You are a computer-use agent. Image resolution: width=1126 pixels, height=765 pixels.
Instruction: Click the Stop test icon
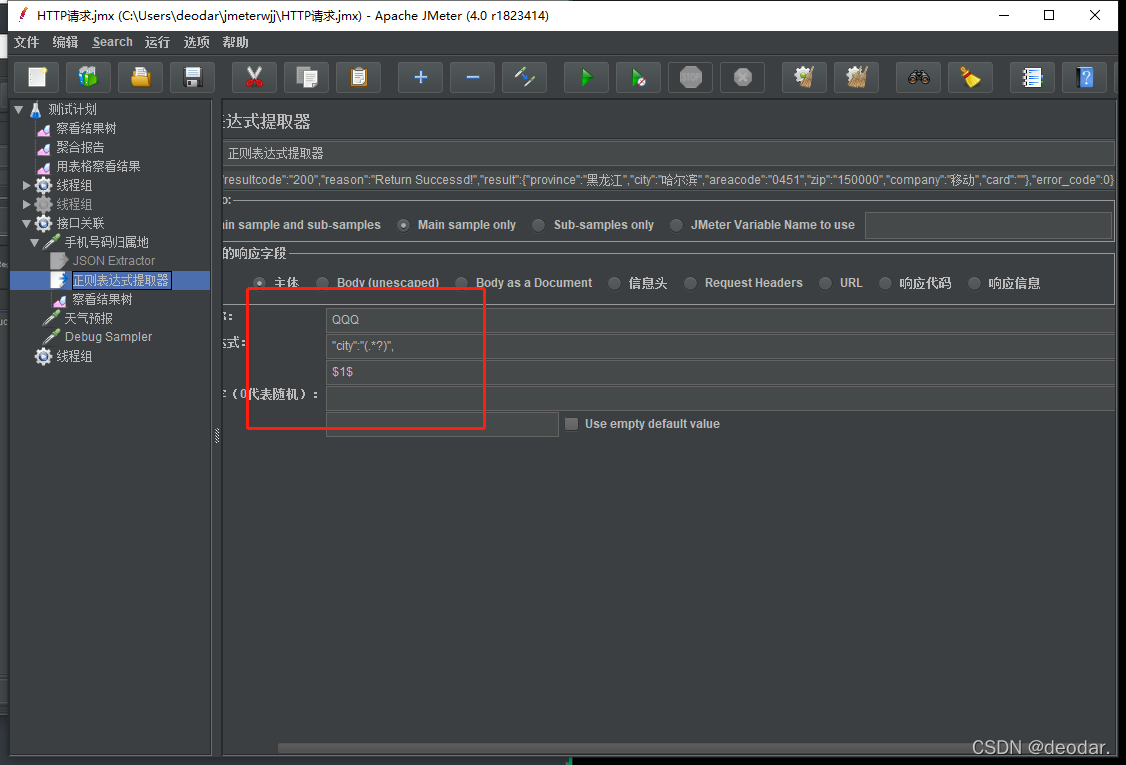pos(691,77)
